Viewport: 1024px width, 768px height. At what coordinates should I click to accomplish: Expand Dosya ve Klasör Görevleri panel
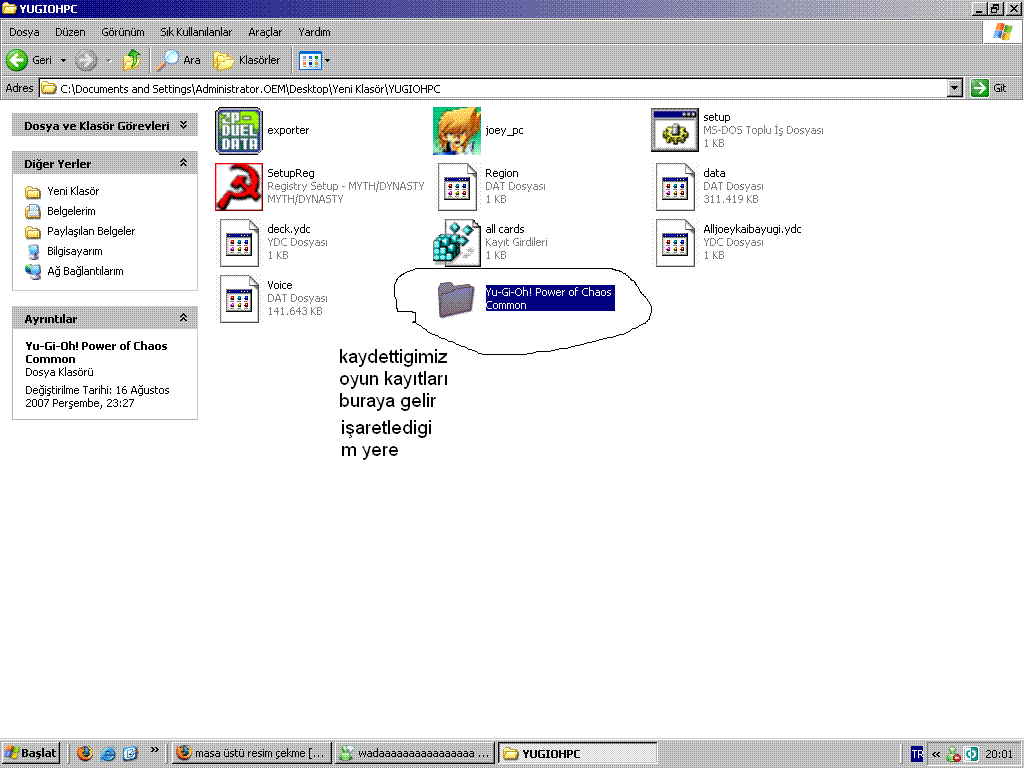[x=184, y=125]
